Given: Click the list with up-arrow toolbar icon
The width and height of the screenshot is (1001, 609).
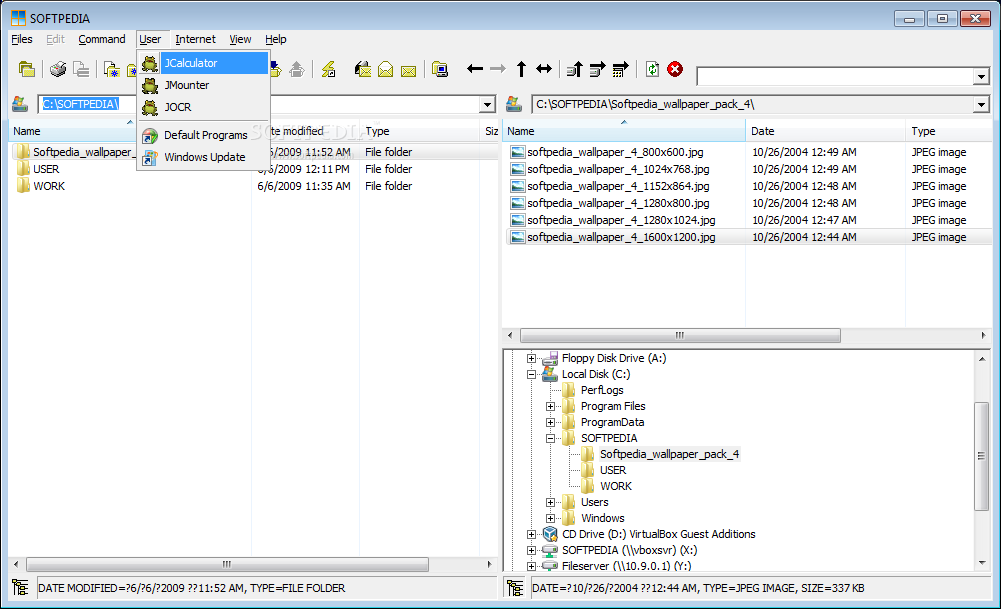Looking at the screenshot, I should click(x=575, y=69).
